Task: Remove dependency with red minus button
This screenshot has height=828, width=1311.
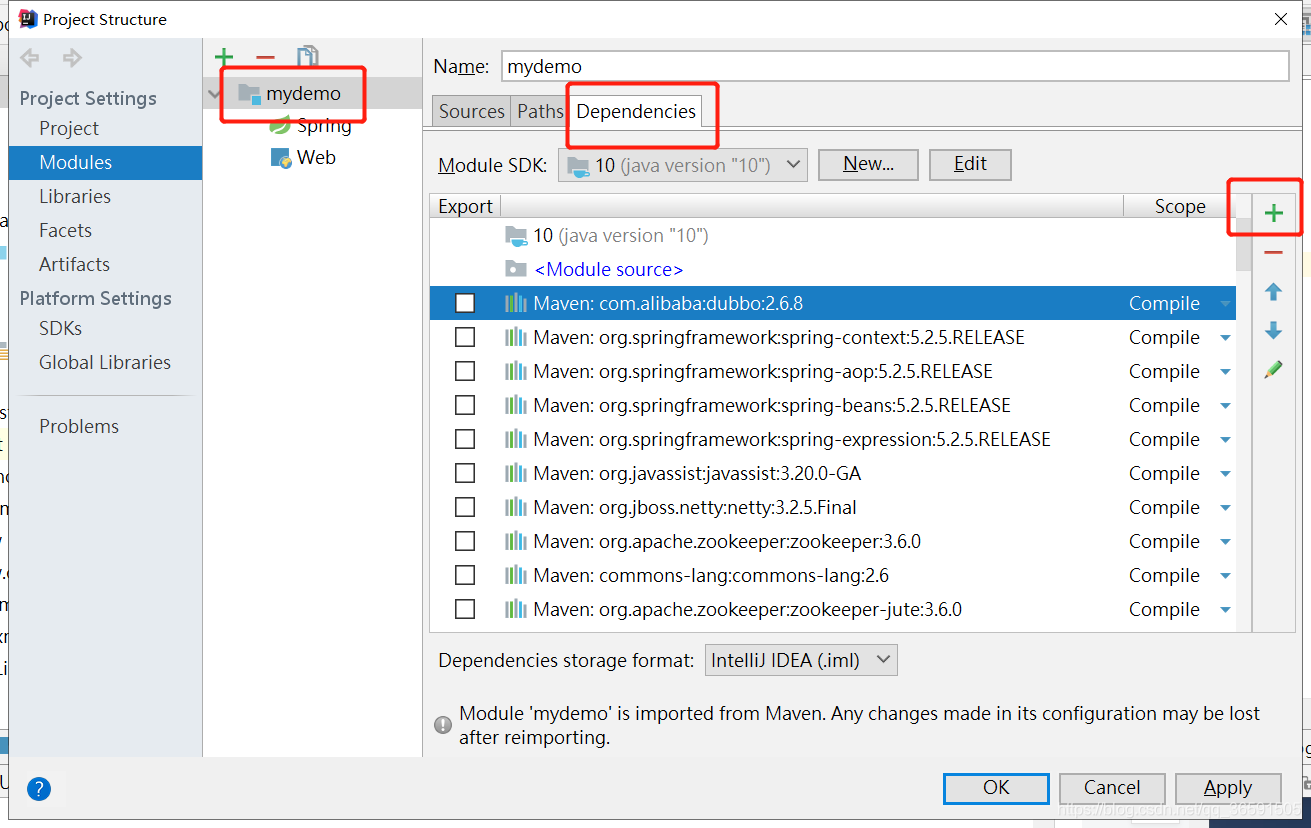Action: tap(1273, 253)
